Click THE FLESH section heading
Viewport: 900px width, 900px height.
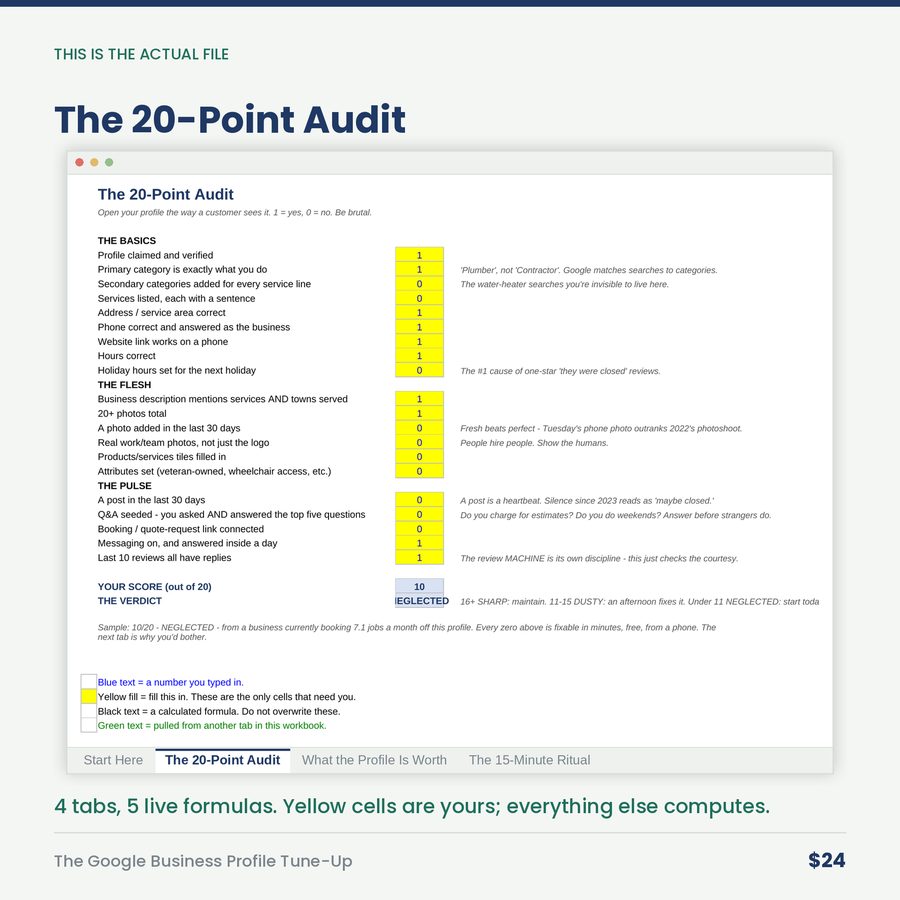click(125, 385)
